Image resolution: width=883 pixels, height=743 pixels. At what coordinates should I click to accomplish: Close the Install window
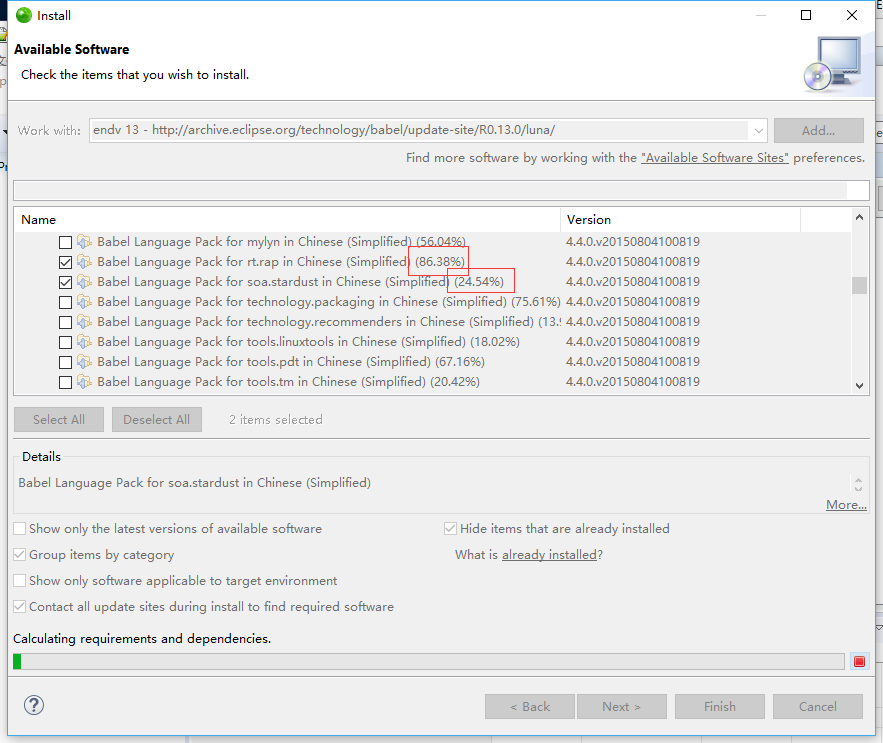pyautogui.click(x=852, y=15)
